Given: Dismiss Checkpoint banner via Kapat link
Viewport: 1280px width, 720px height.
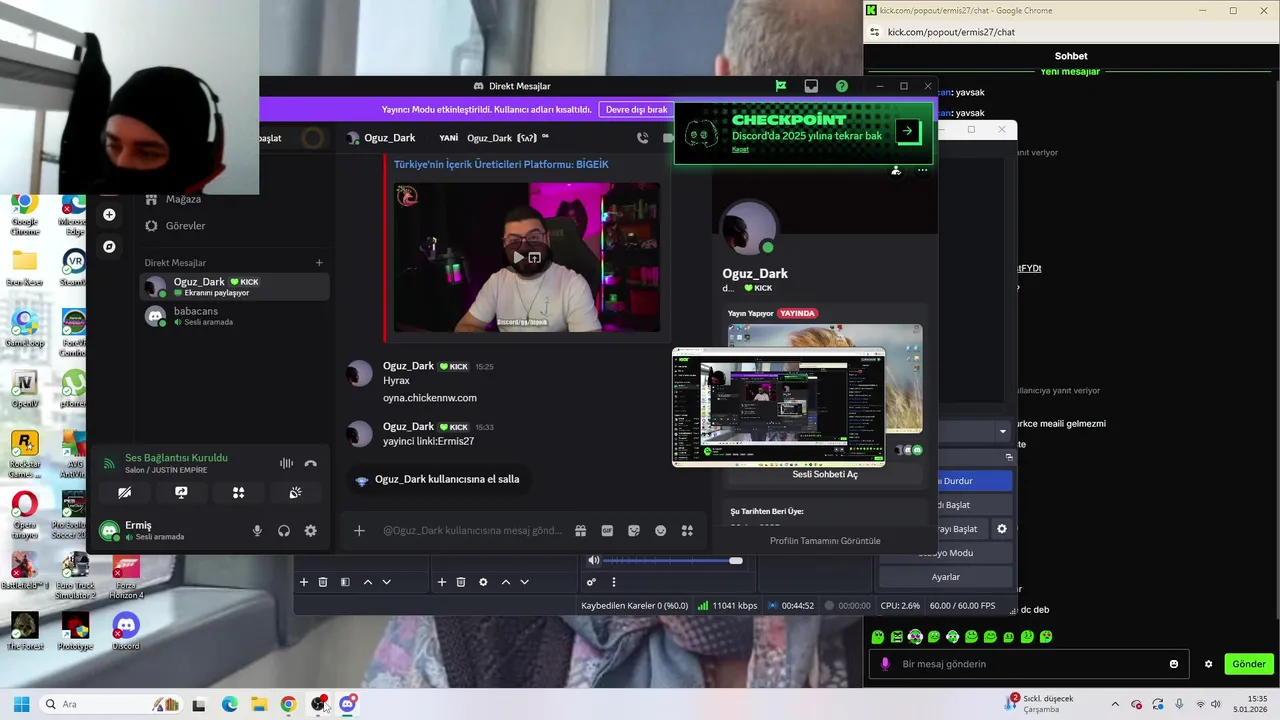Looking at the screenshot, I should [740, 149].
